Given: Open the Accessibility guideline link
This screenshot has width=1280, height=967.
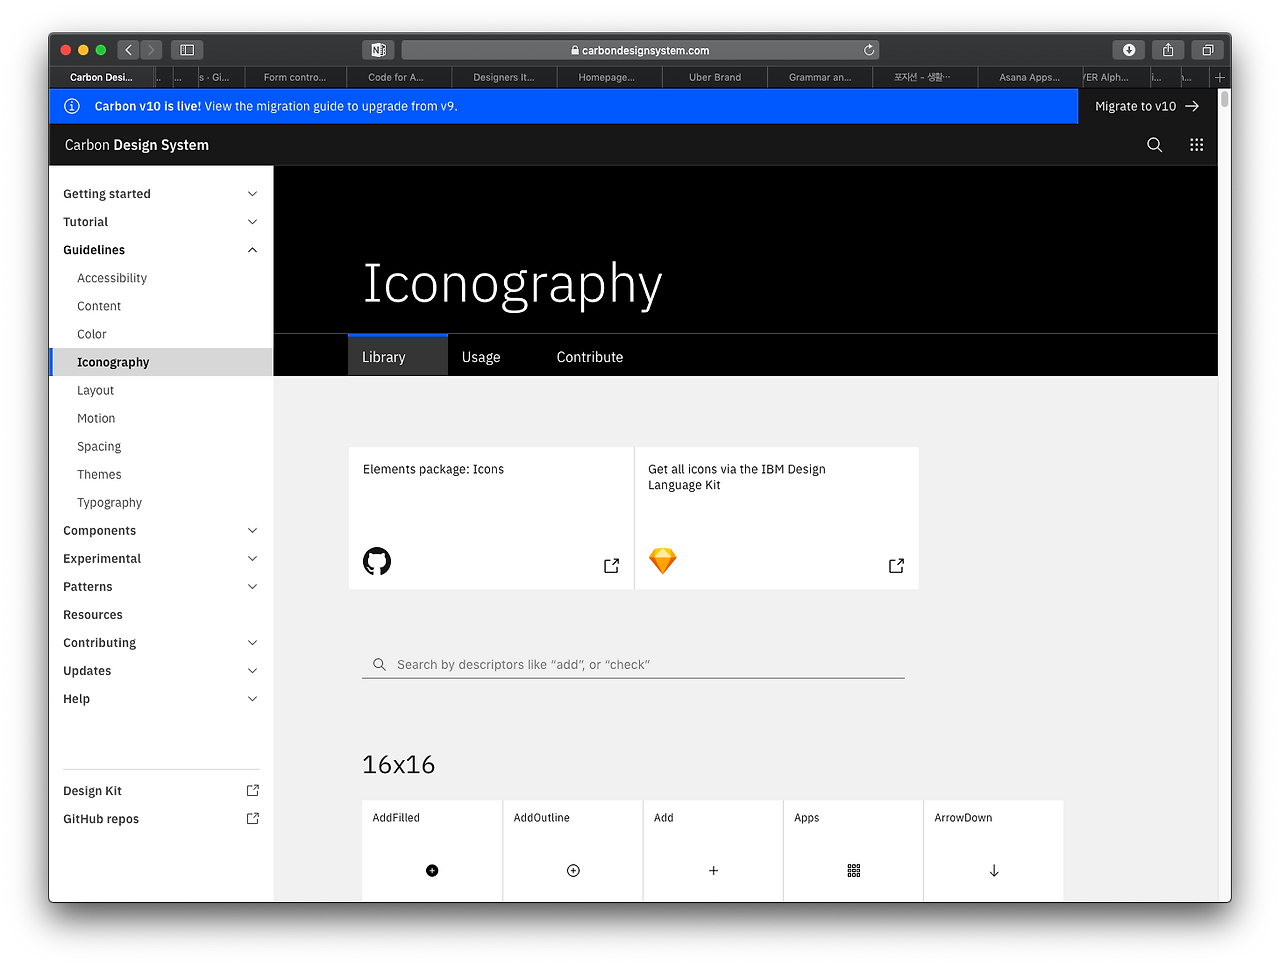Looking at the screenshot, I should click(112, 278).
